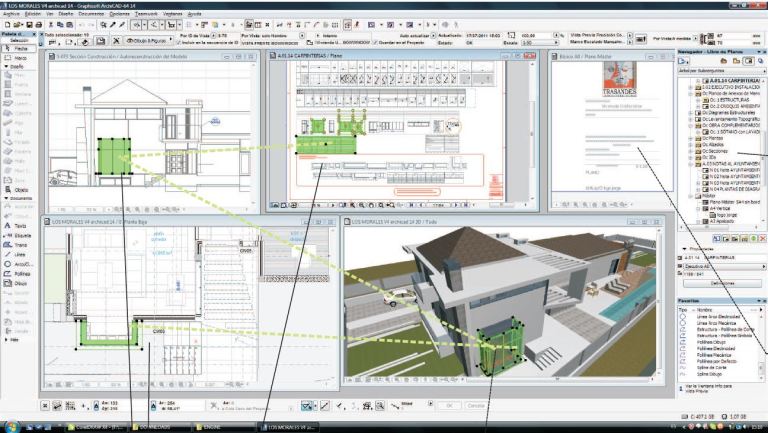Screen dimensions: 768x433
Task: Click the red delete icon under Navigator tree
Action: 762,239
